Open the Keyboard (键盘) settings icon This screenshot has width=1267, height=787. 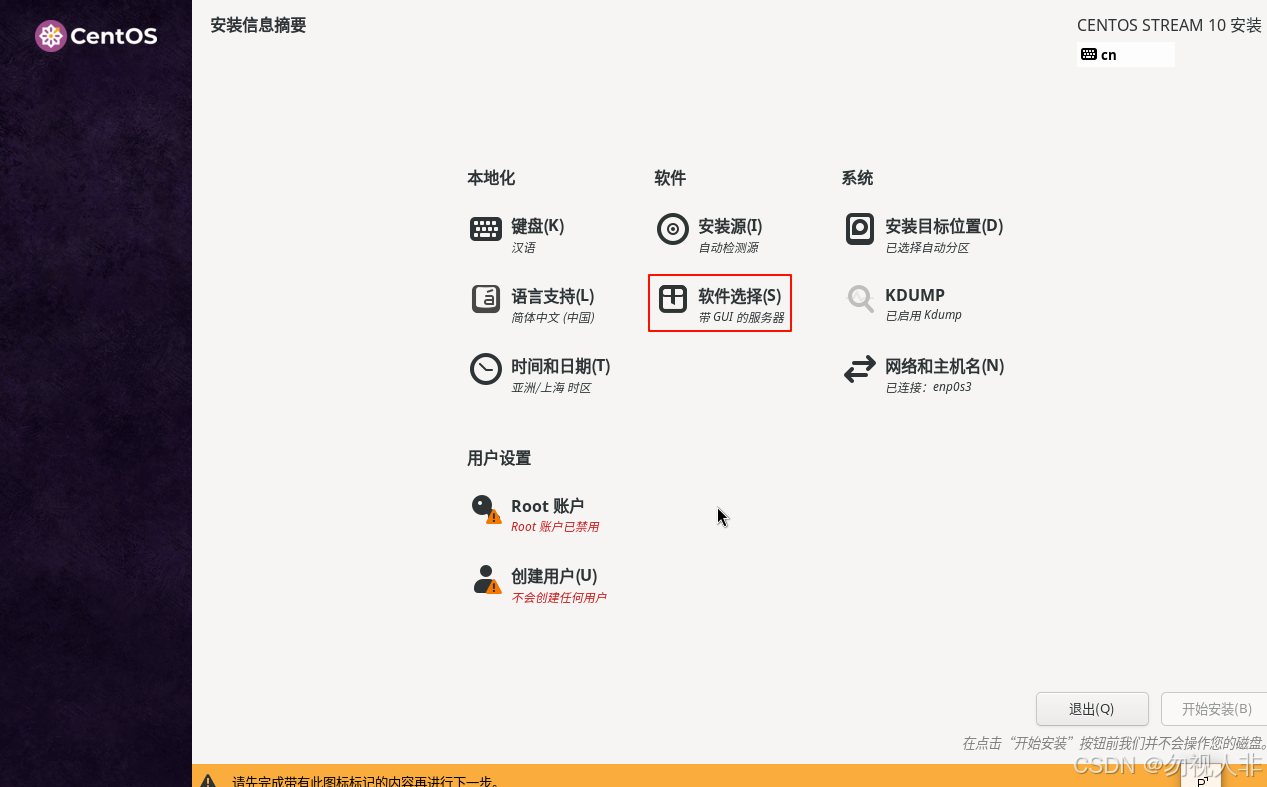[486, 229]
